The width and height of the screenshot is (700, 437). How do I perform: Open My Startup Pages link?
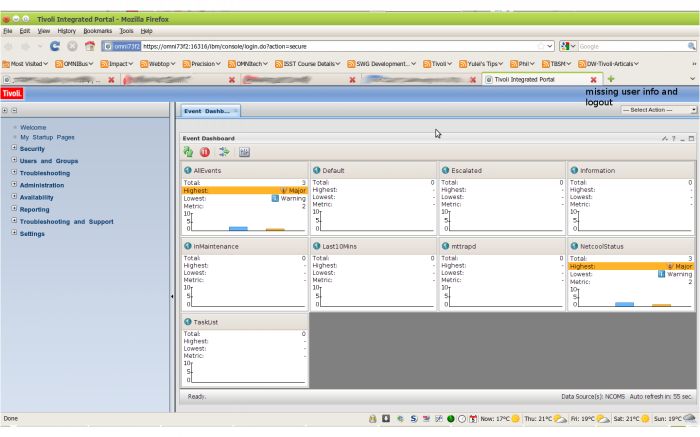point(47,137)
